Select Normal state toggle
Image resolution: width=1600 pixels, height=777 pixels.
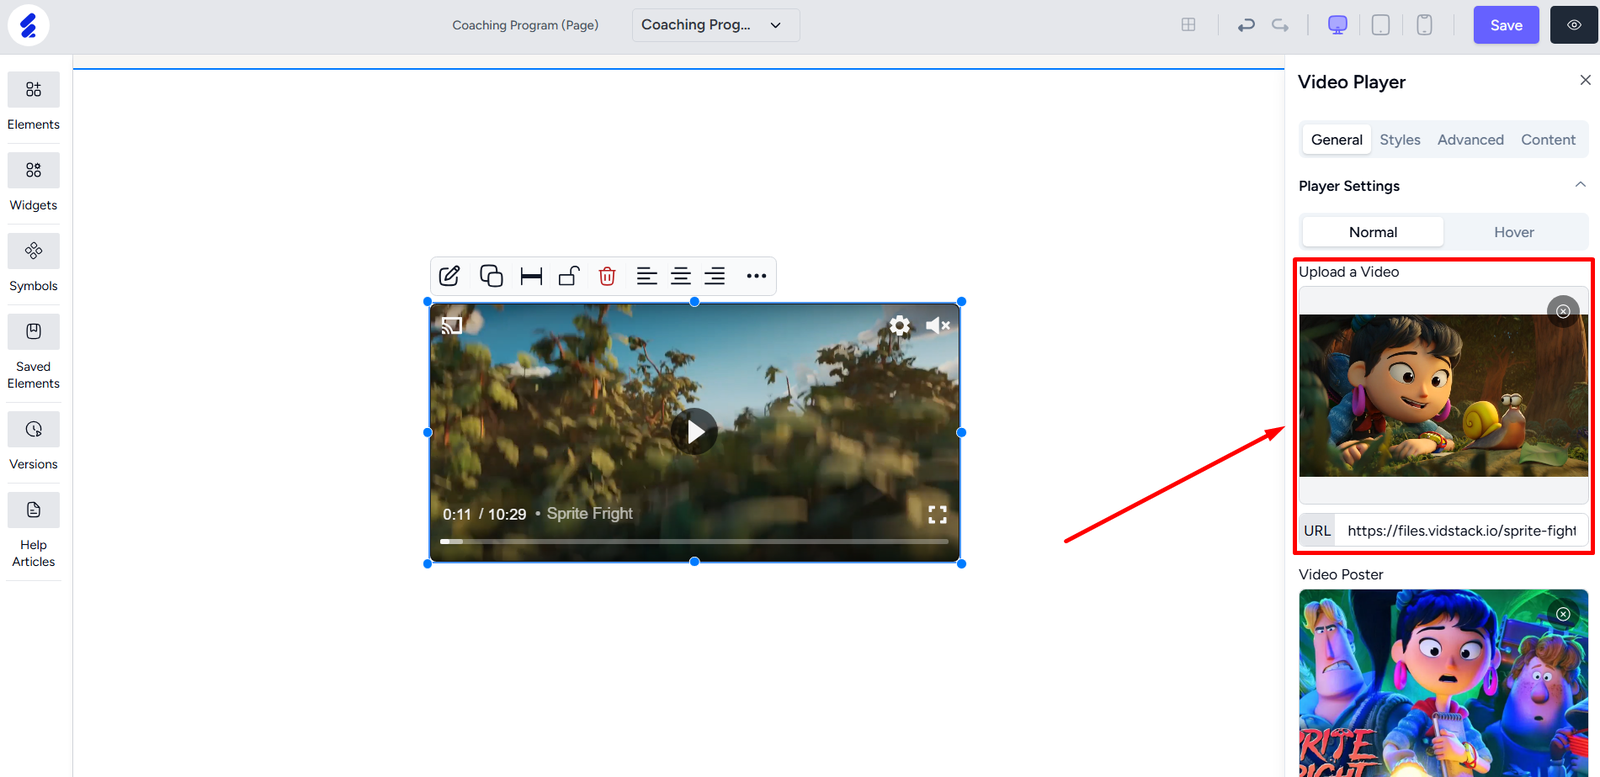coord(1372,232)
